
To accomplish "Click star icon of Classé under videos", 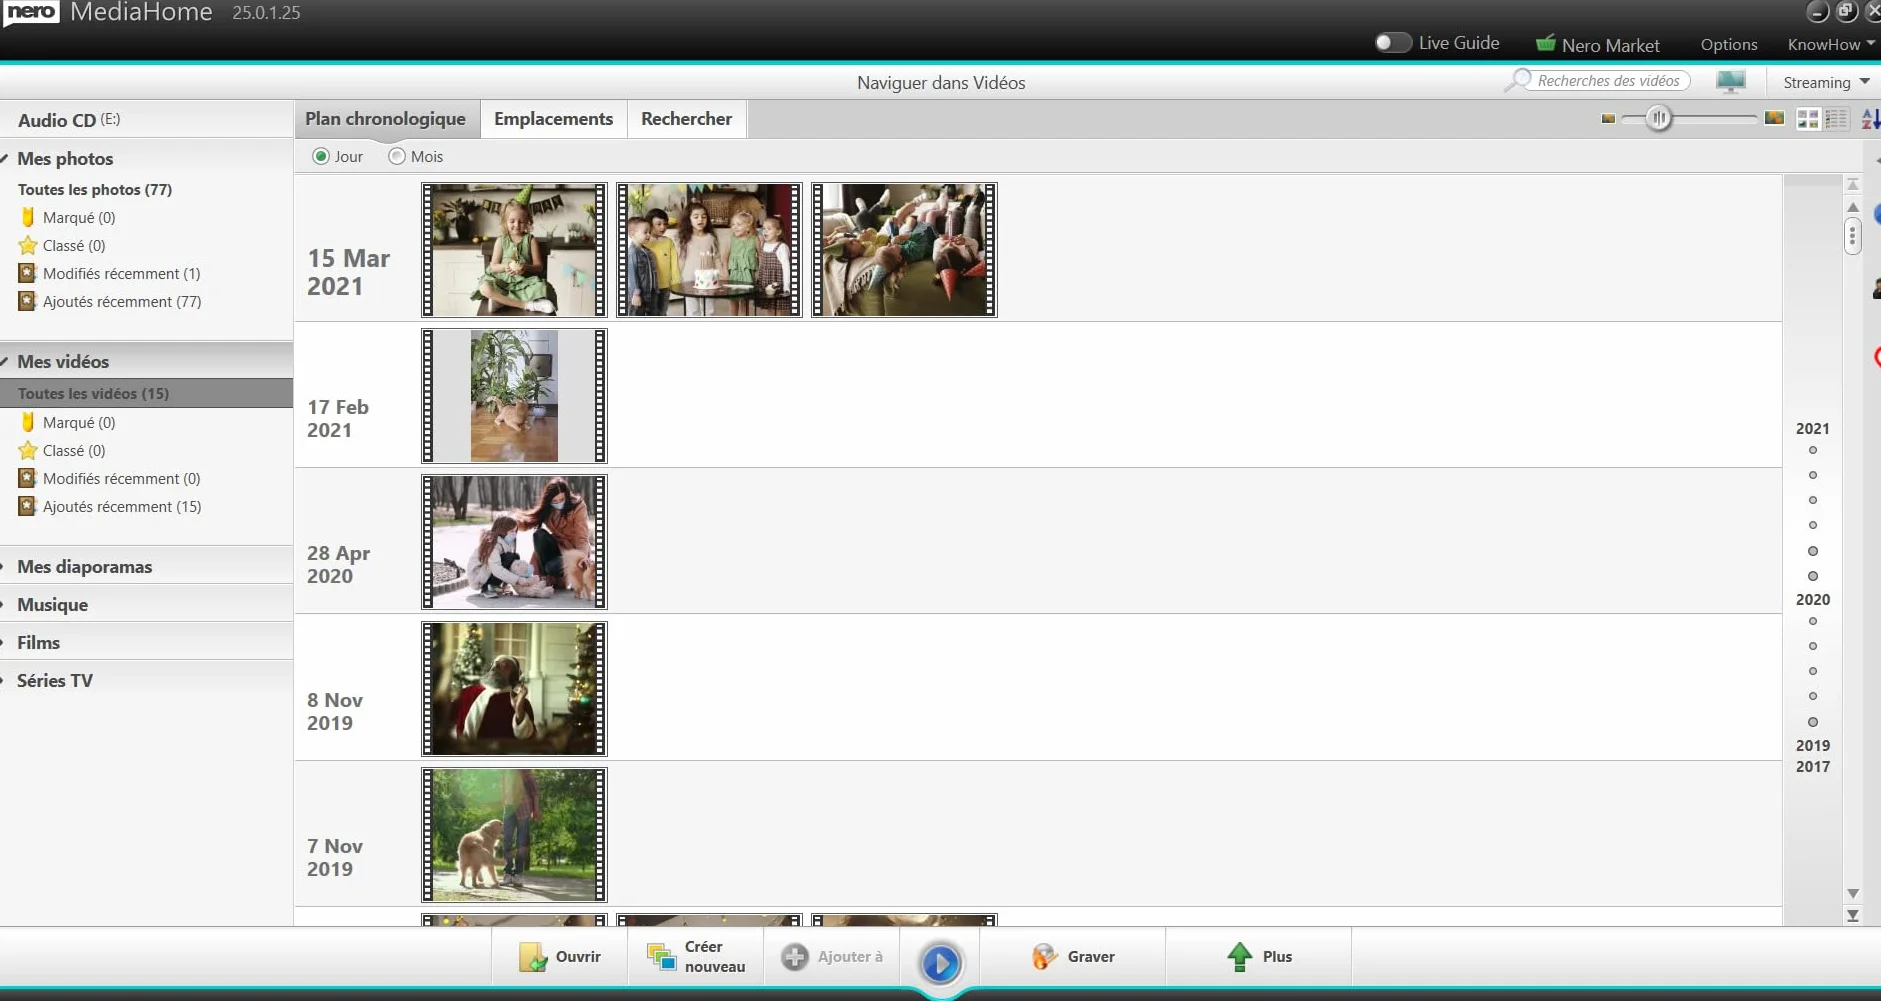I will point(28,450).
